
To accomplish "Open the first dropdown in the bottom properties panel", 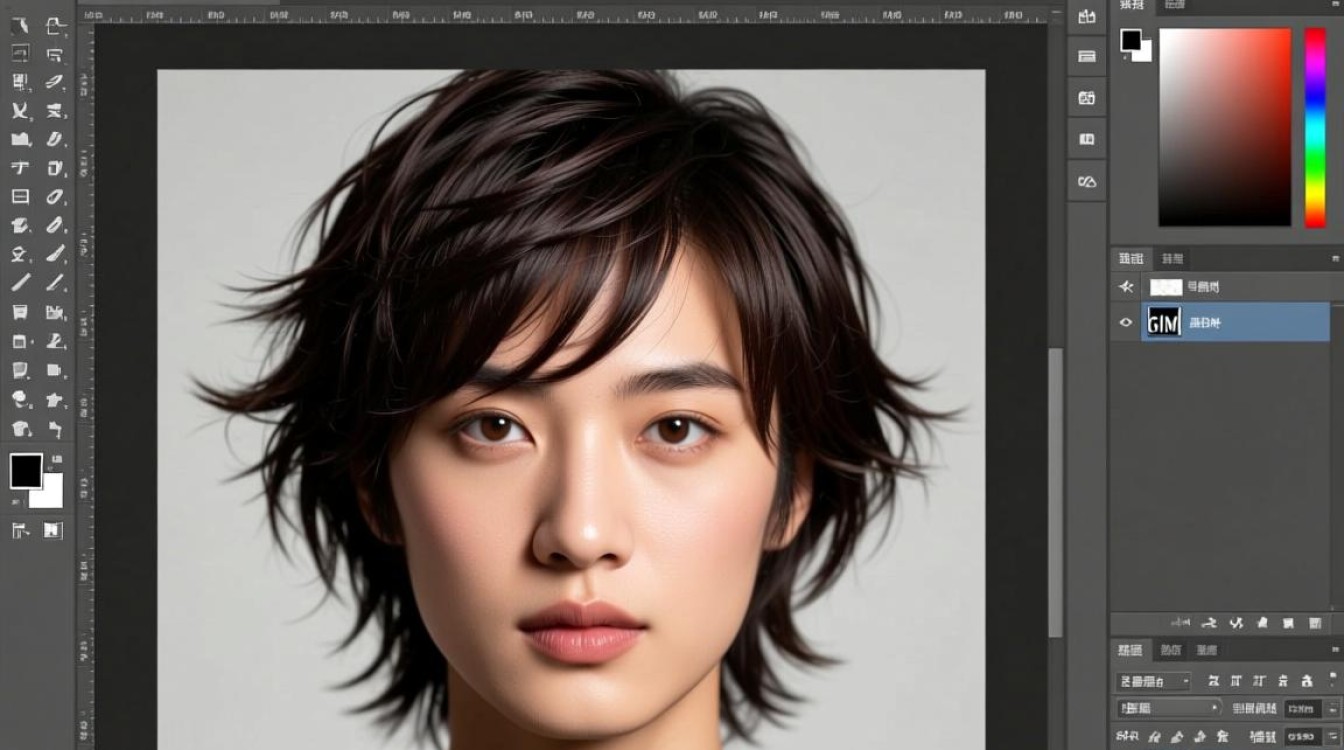I will (1154, 681).
